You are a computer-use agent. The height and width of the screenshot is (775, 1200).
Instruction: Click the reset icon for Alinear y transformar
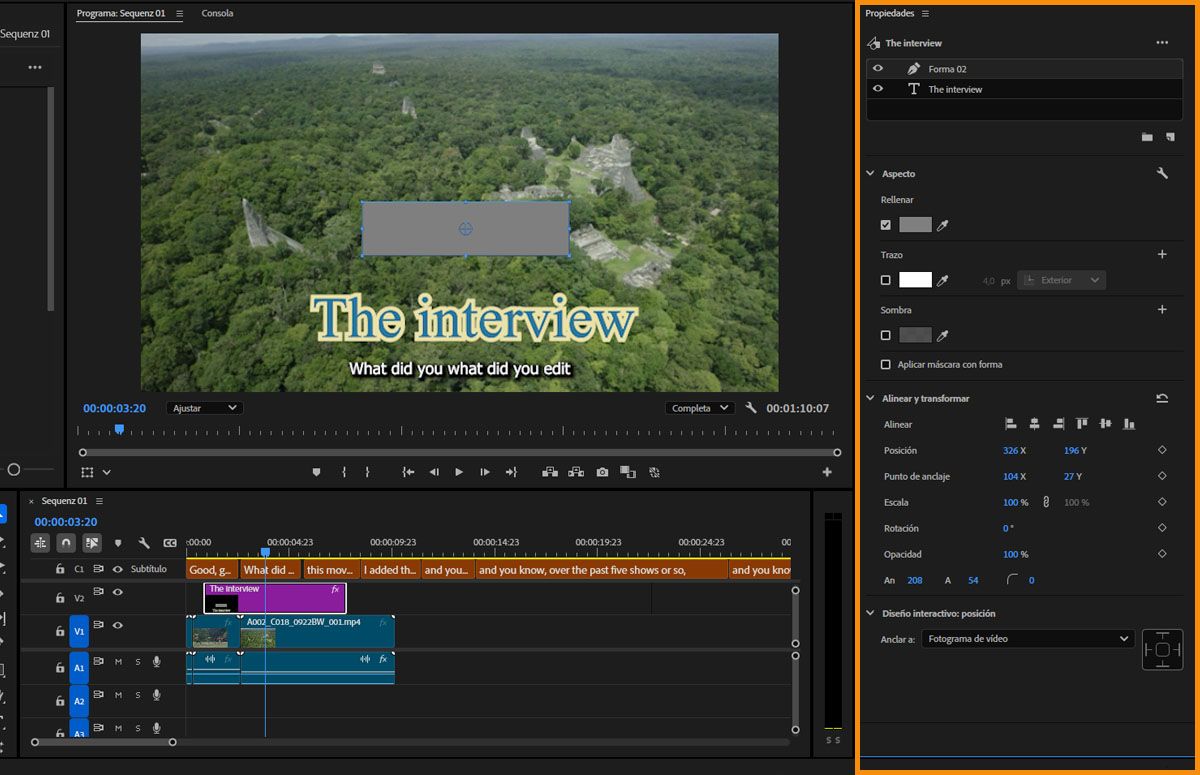point(1162,398)
